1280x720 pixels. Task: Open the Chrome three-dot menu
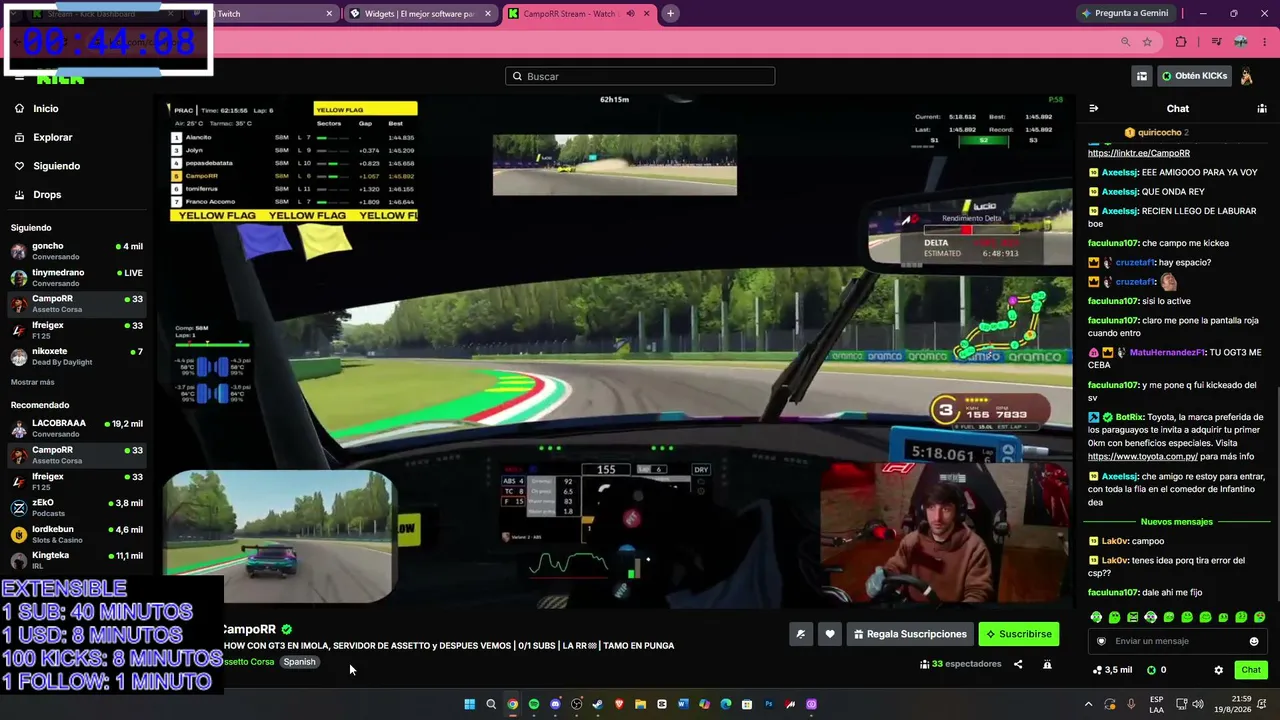(x=1265, y=42)
